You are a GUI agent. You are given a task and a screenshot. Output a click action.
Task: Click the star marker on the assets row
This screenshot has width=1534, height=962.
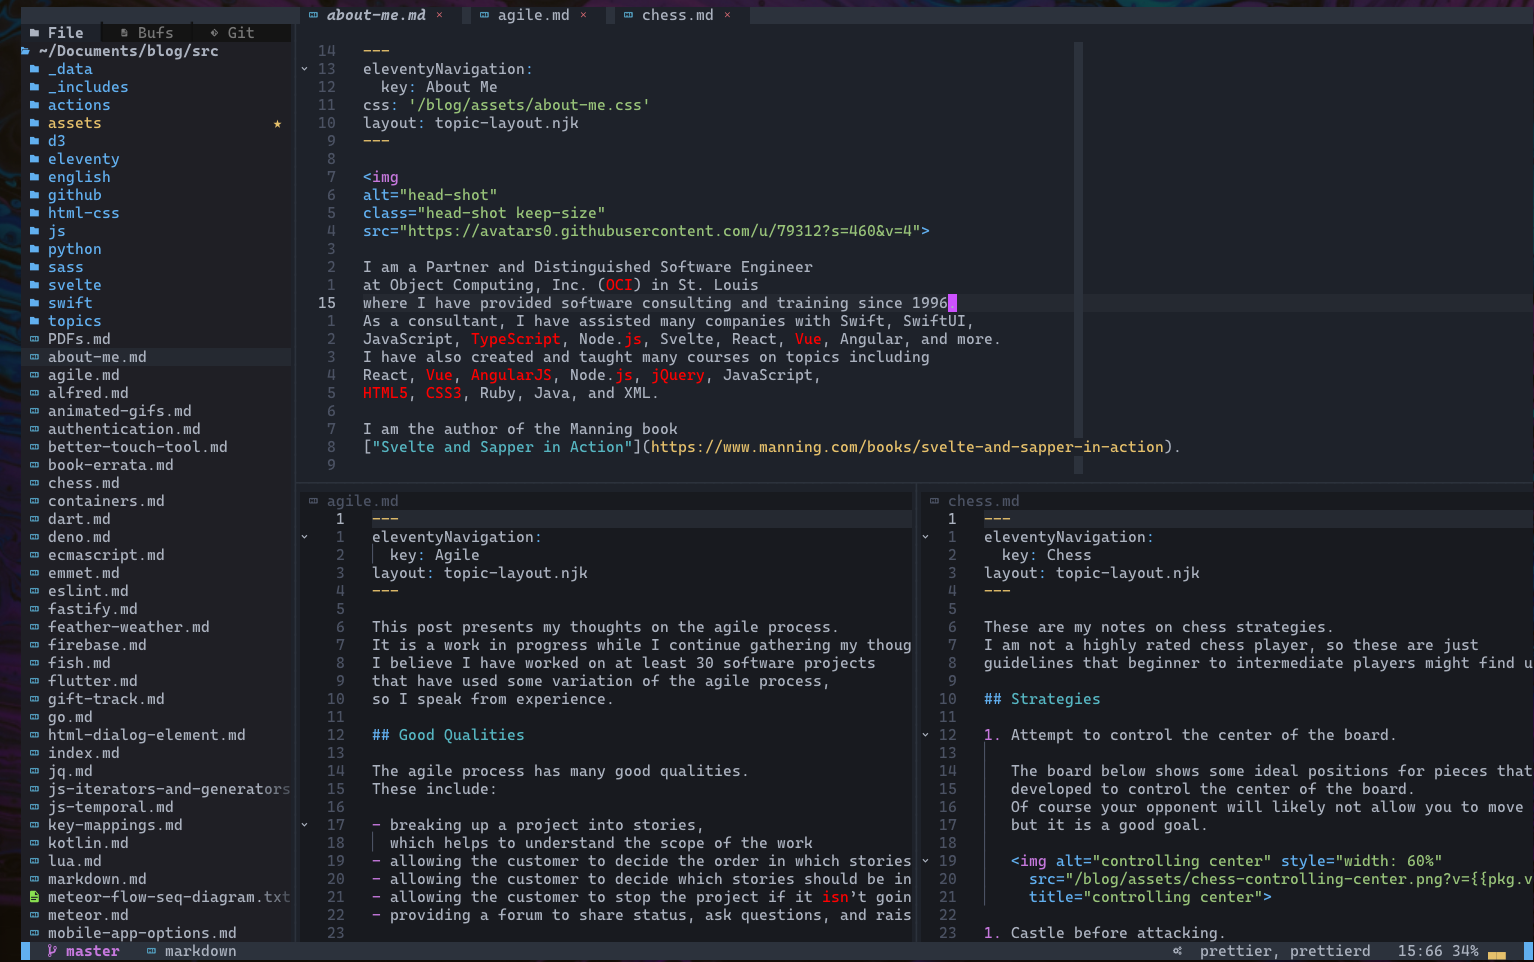point(277,124)
